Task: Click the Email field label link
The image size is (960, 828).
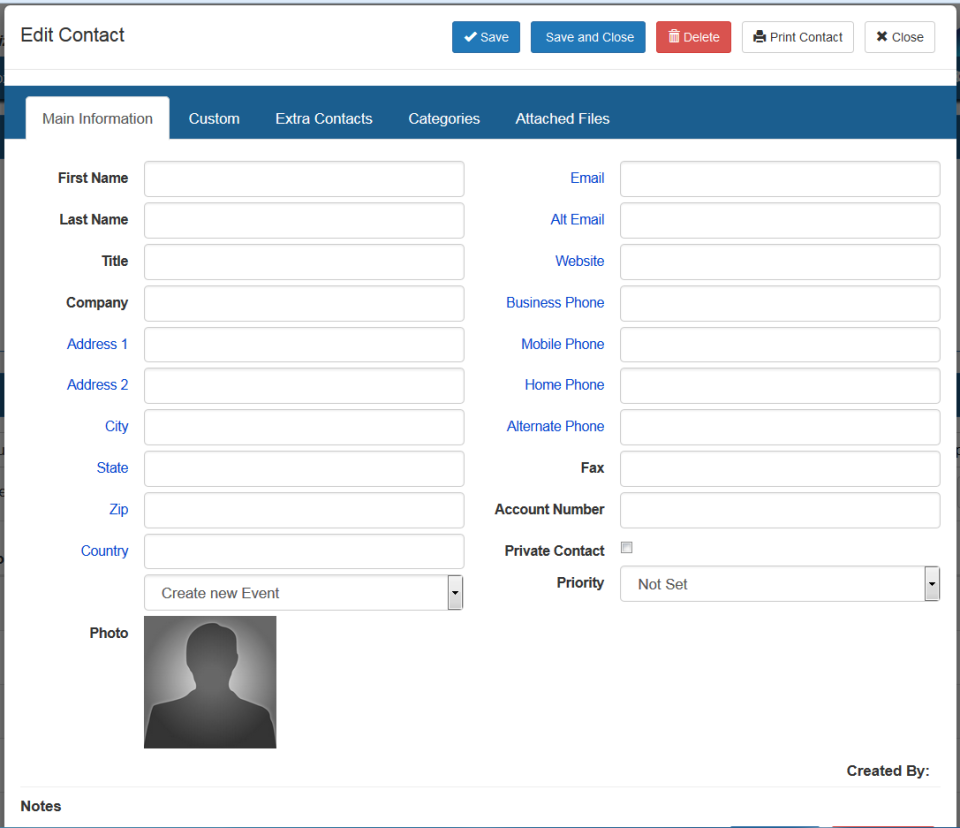Action: point(587,178)
